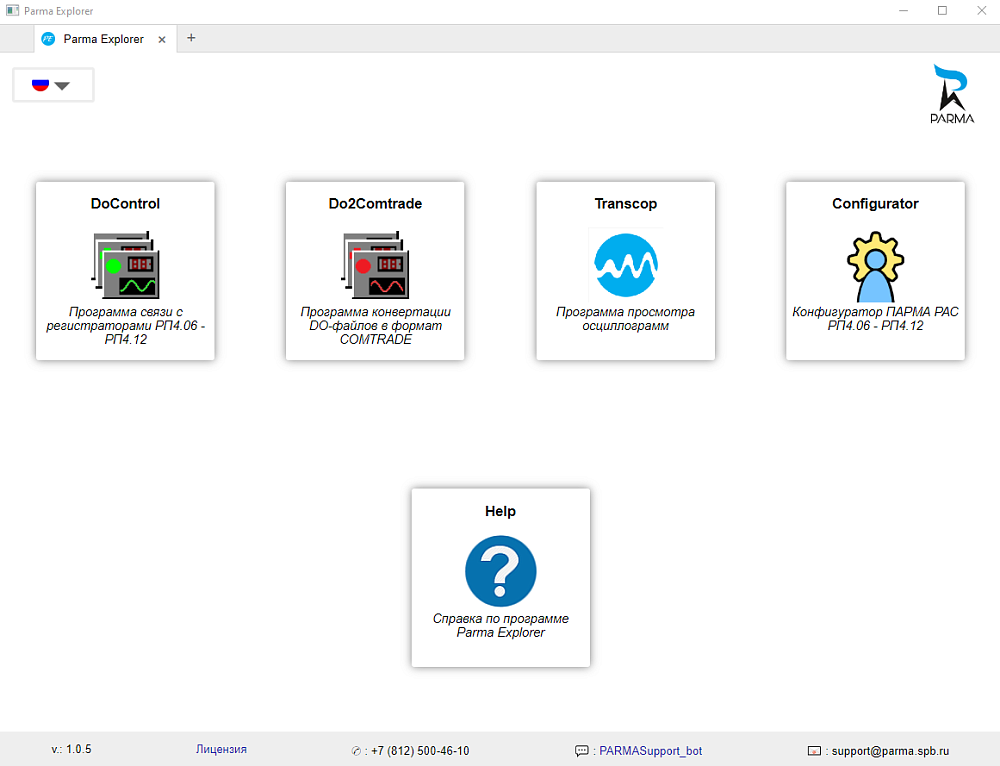Click description 'Конфигуратор ПАРМА РАС'
Screen dimensions: 1000x766
click(x=875, y=318)
